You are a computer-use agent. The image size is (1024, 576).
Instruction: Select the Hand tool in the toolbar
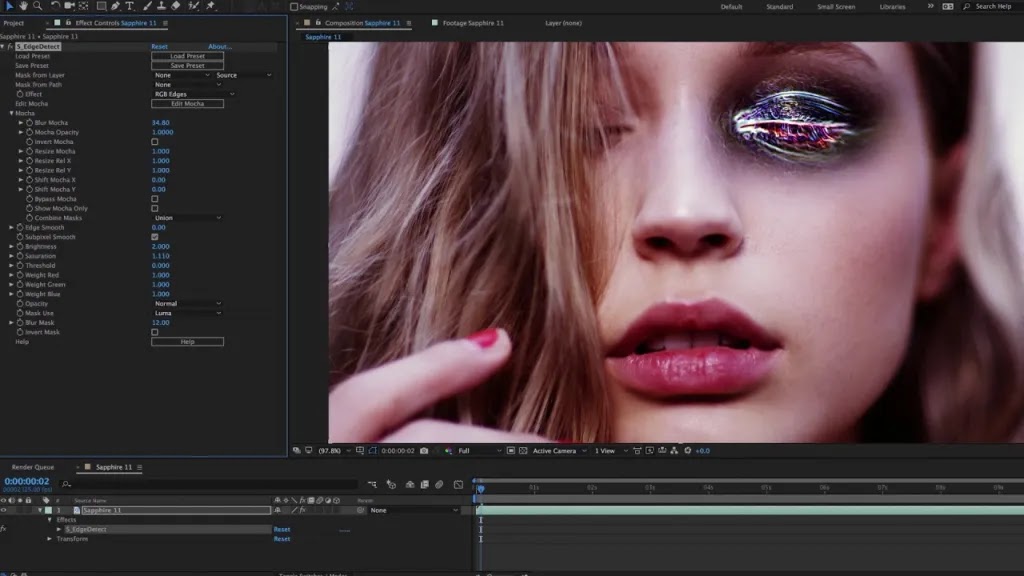[23, 6]
